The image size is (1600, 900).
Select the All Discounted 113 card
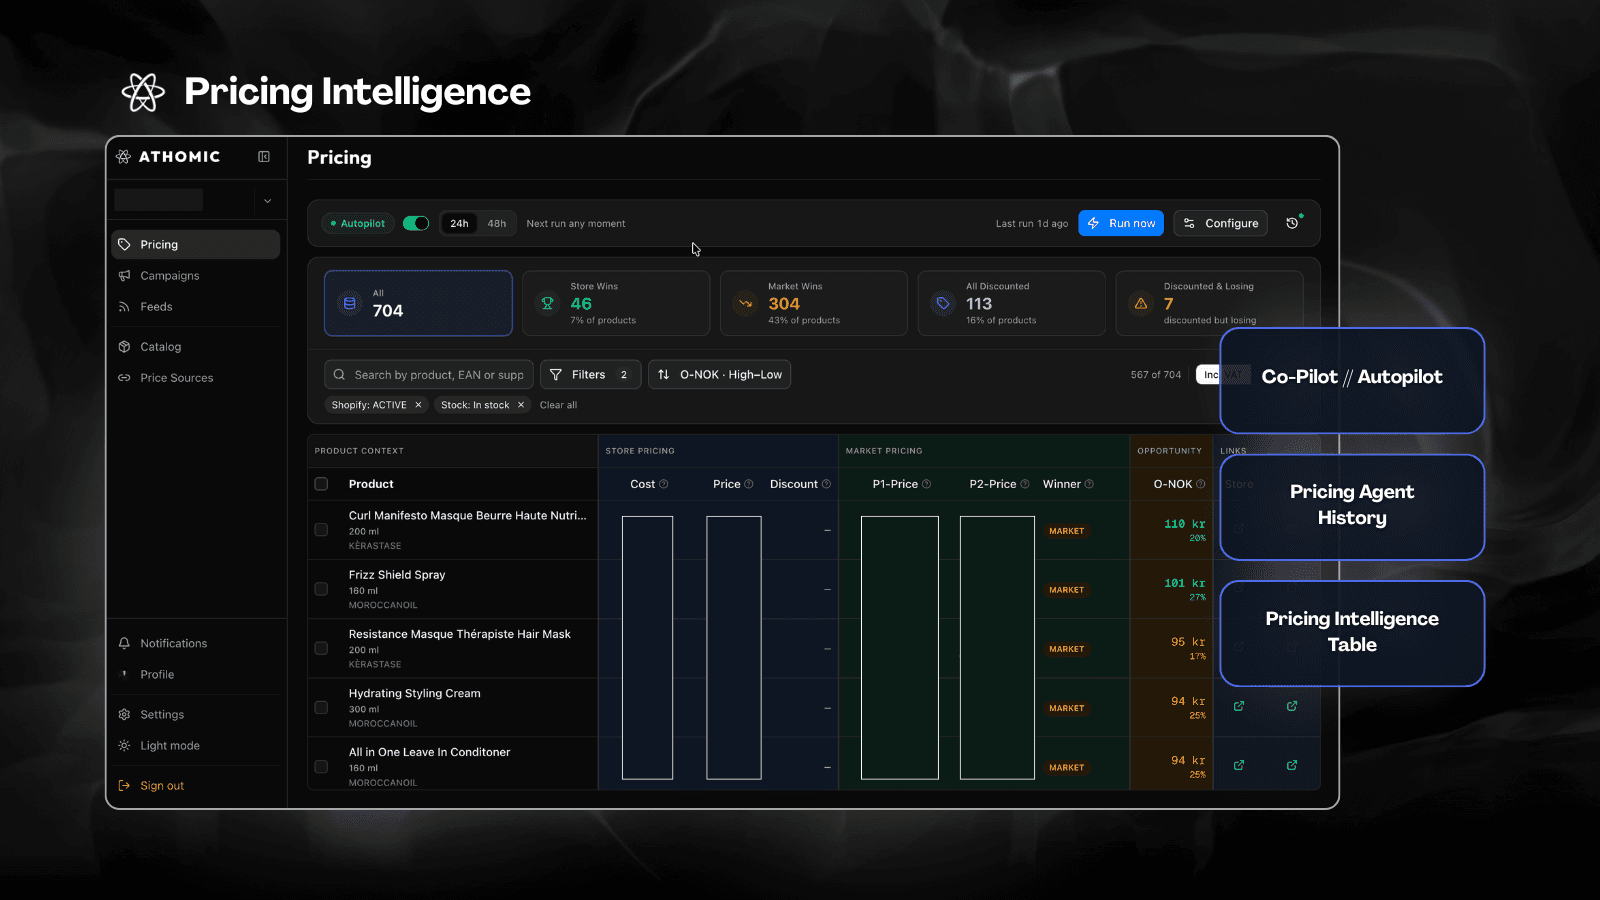[x=1012, y=303]
